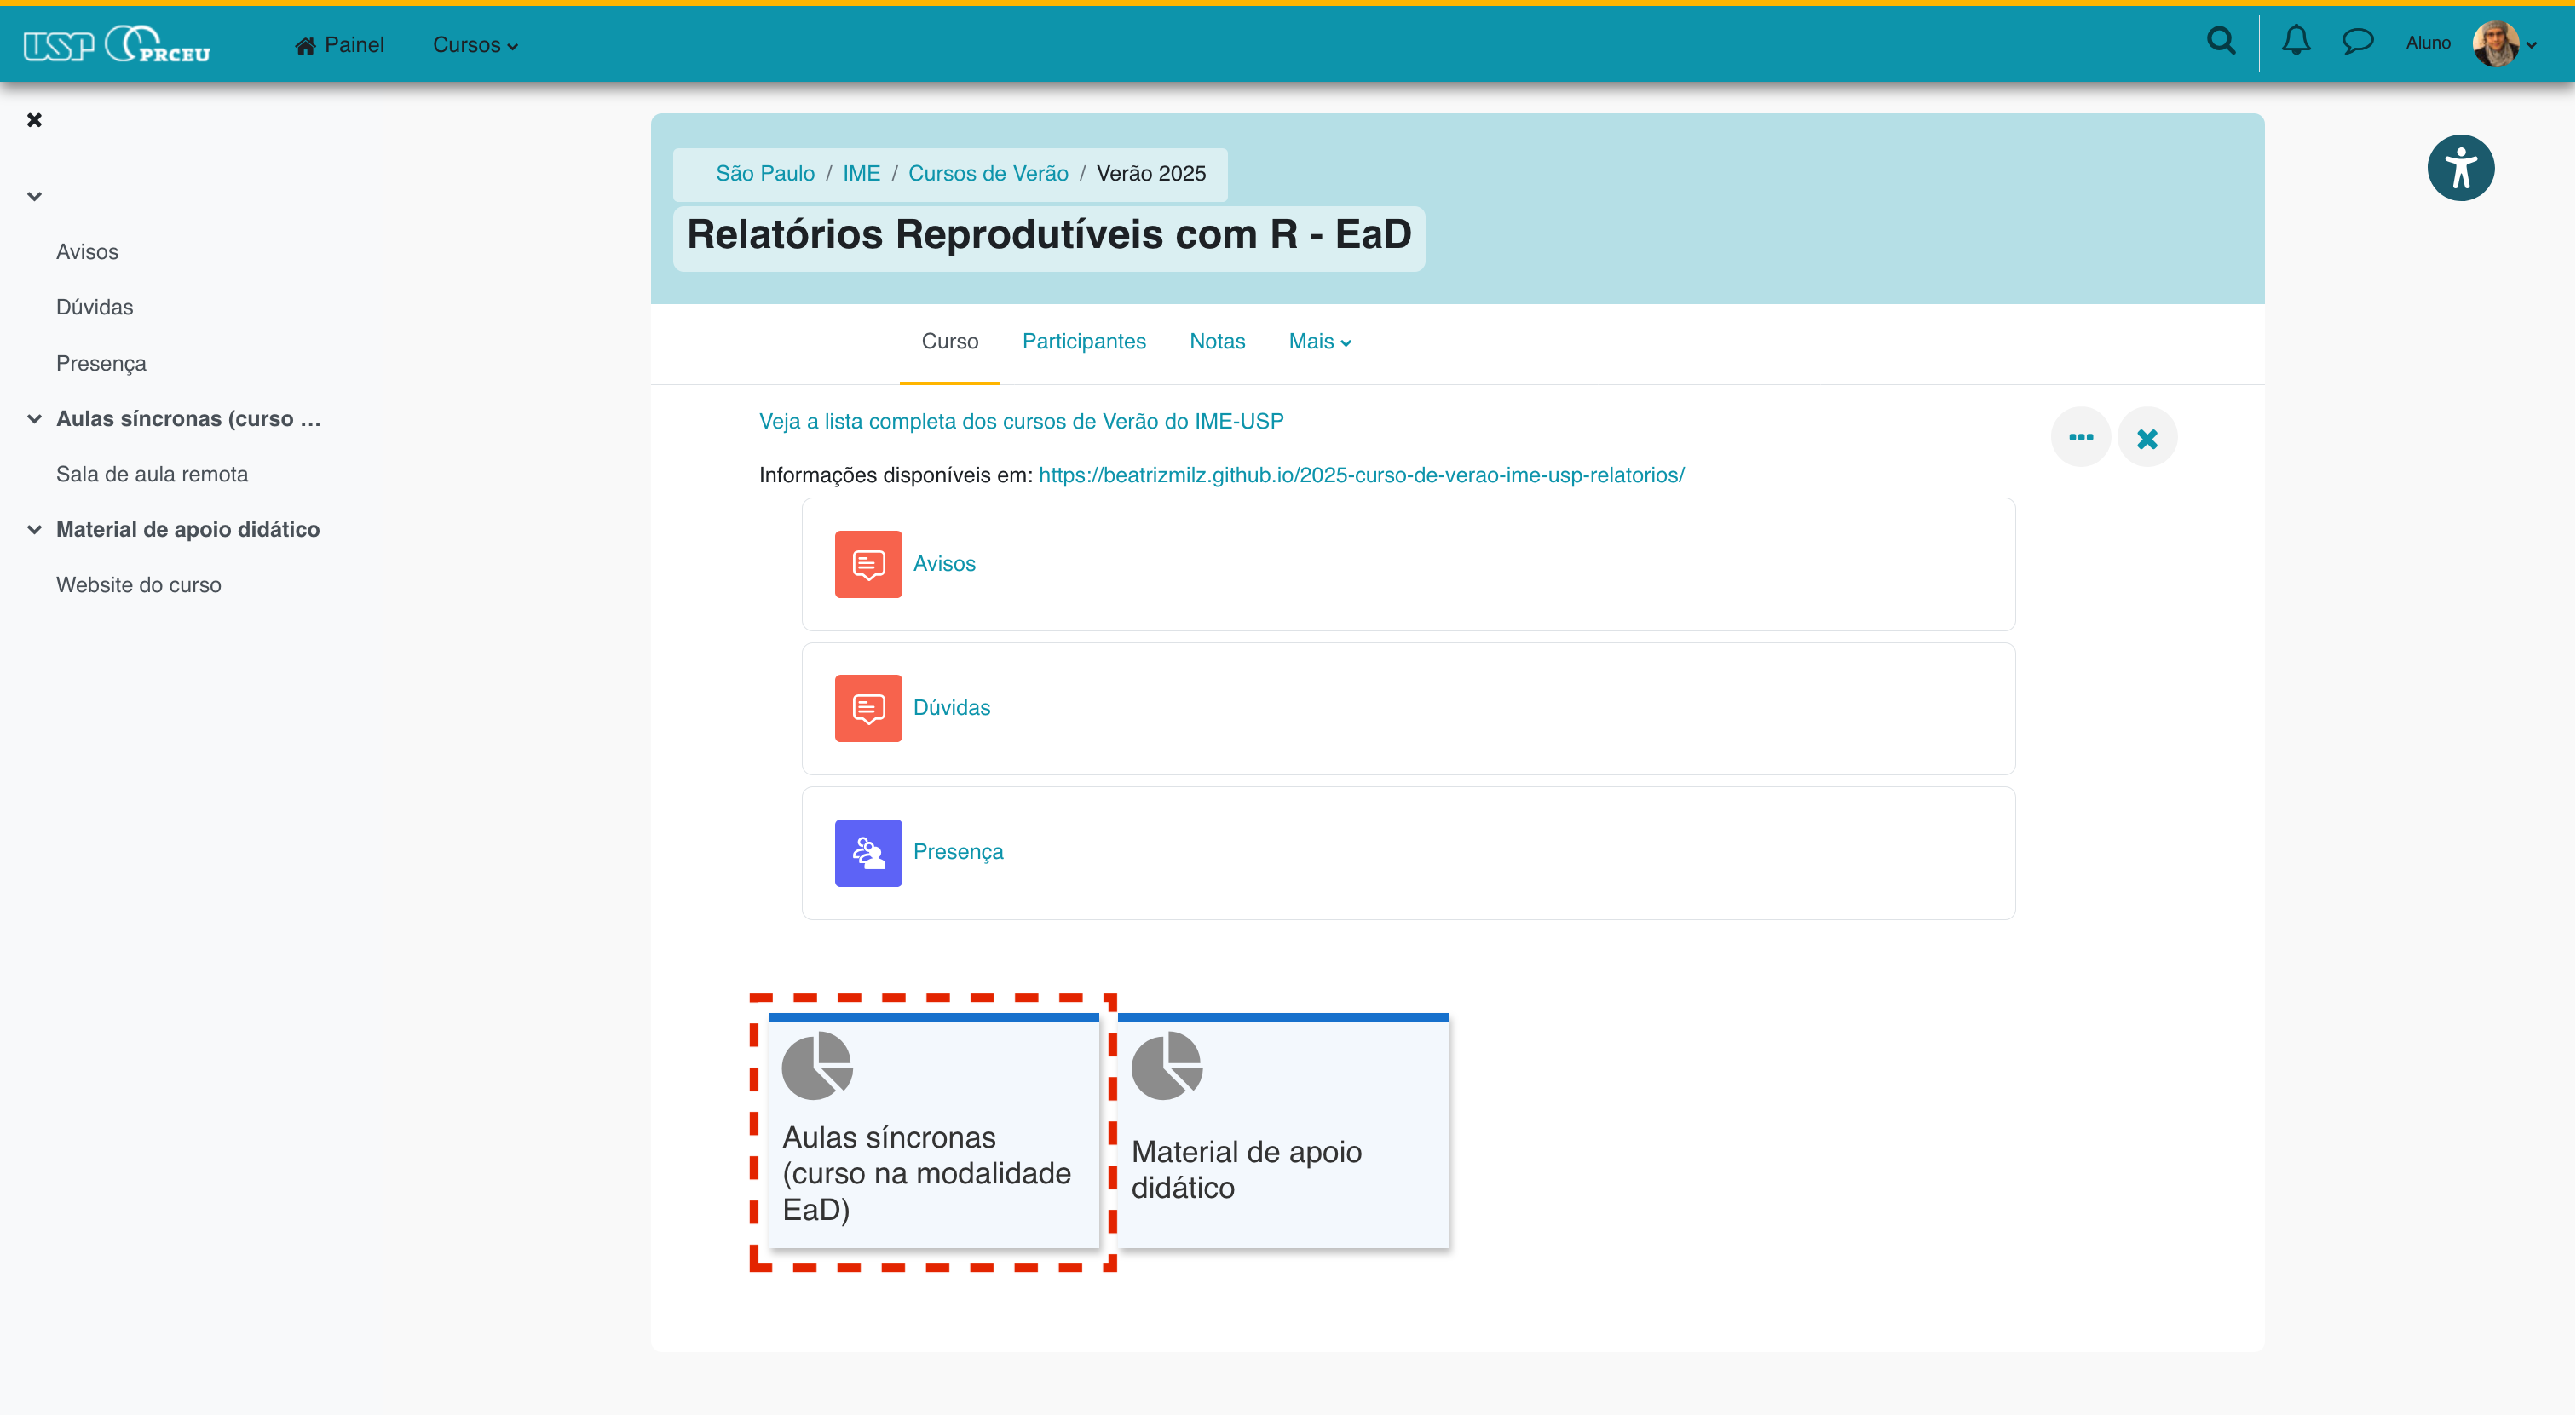Switch to the Participantes tab
Screen dimensions: 2576x1416
1084,342
